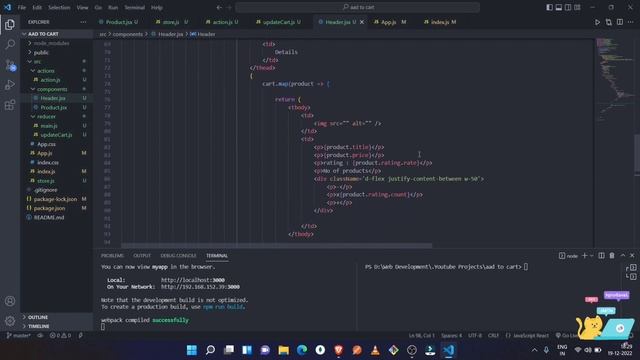Close the Header.jsx tab
The height and width of the screenshot is (360, 640).
362,22
